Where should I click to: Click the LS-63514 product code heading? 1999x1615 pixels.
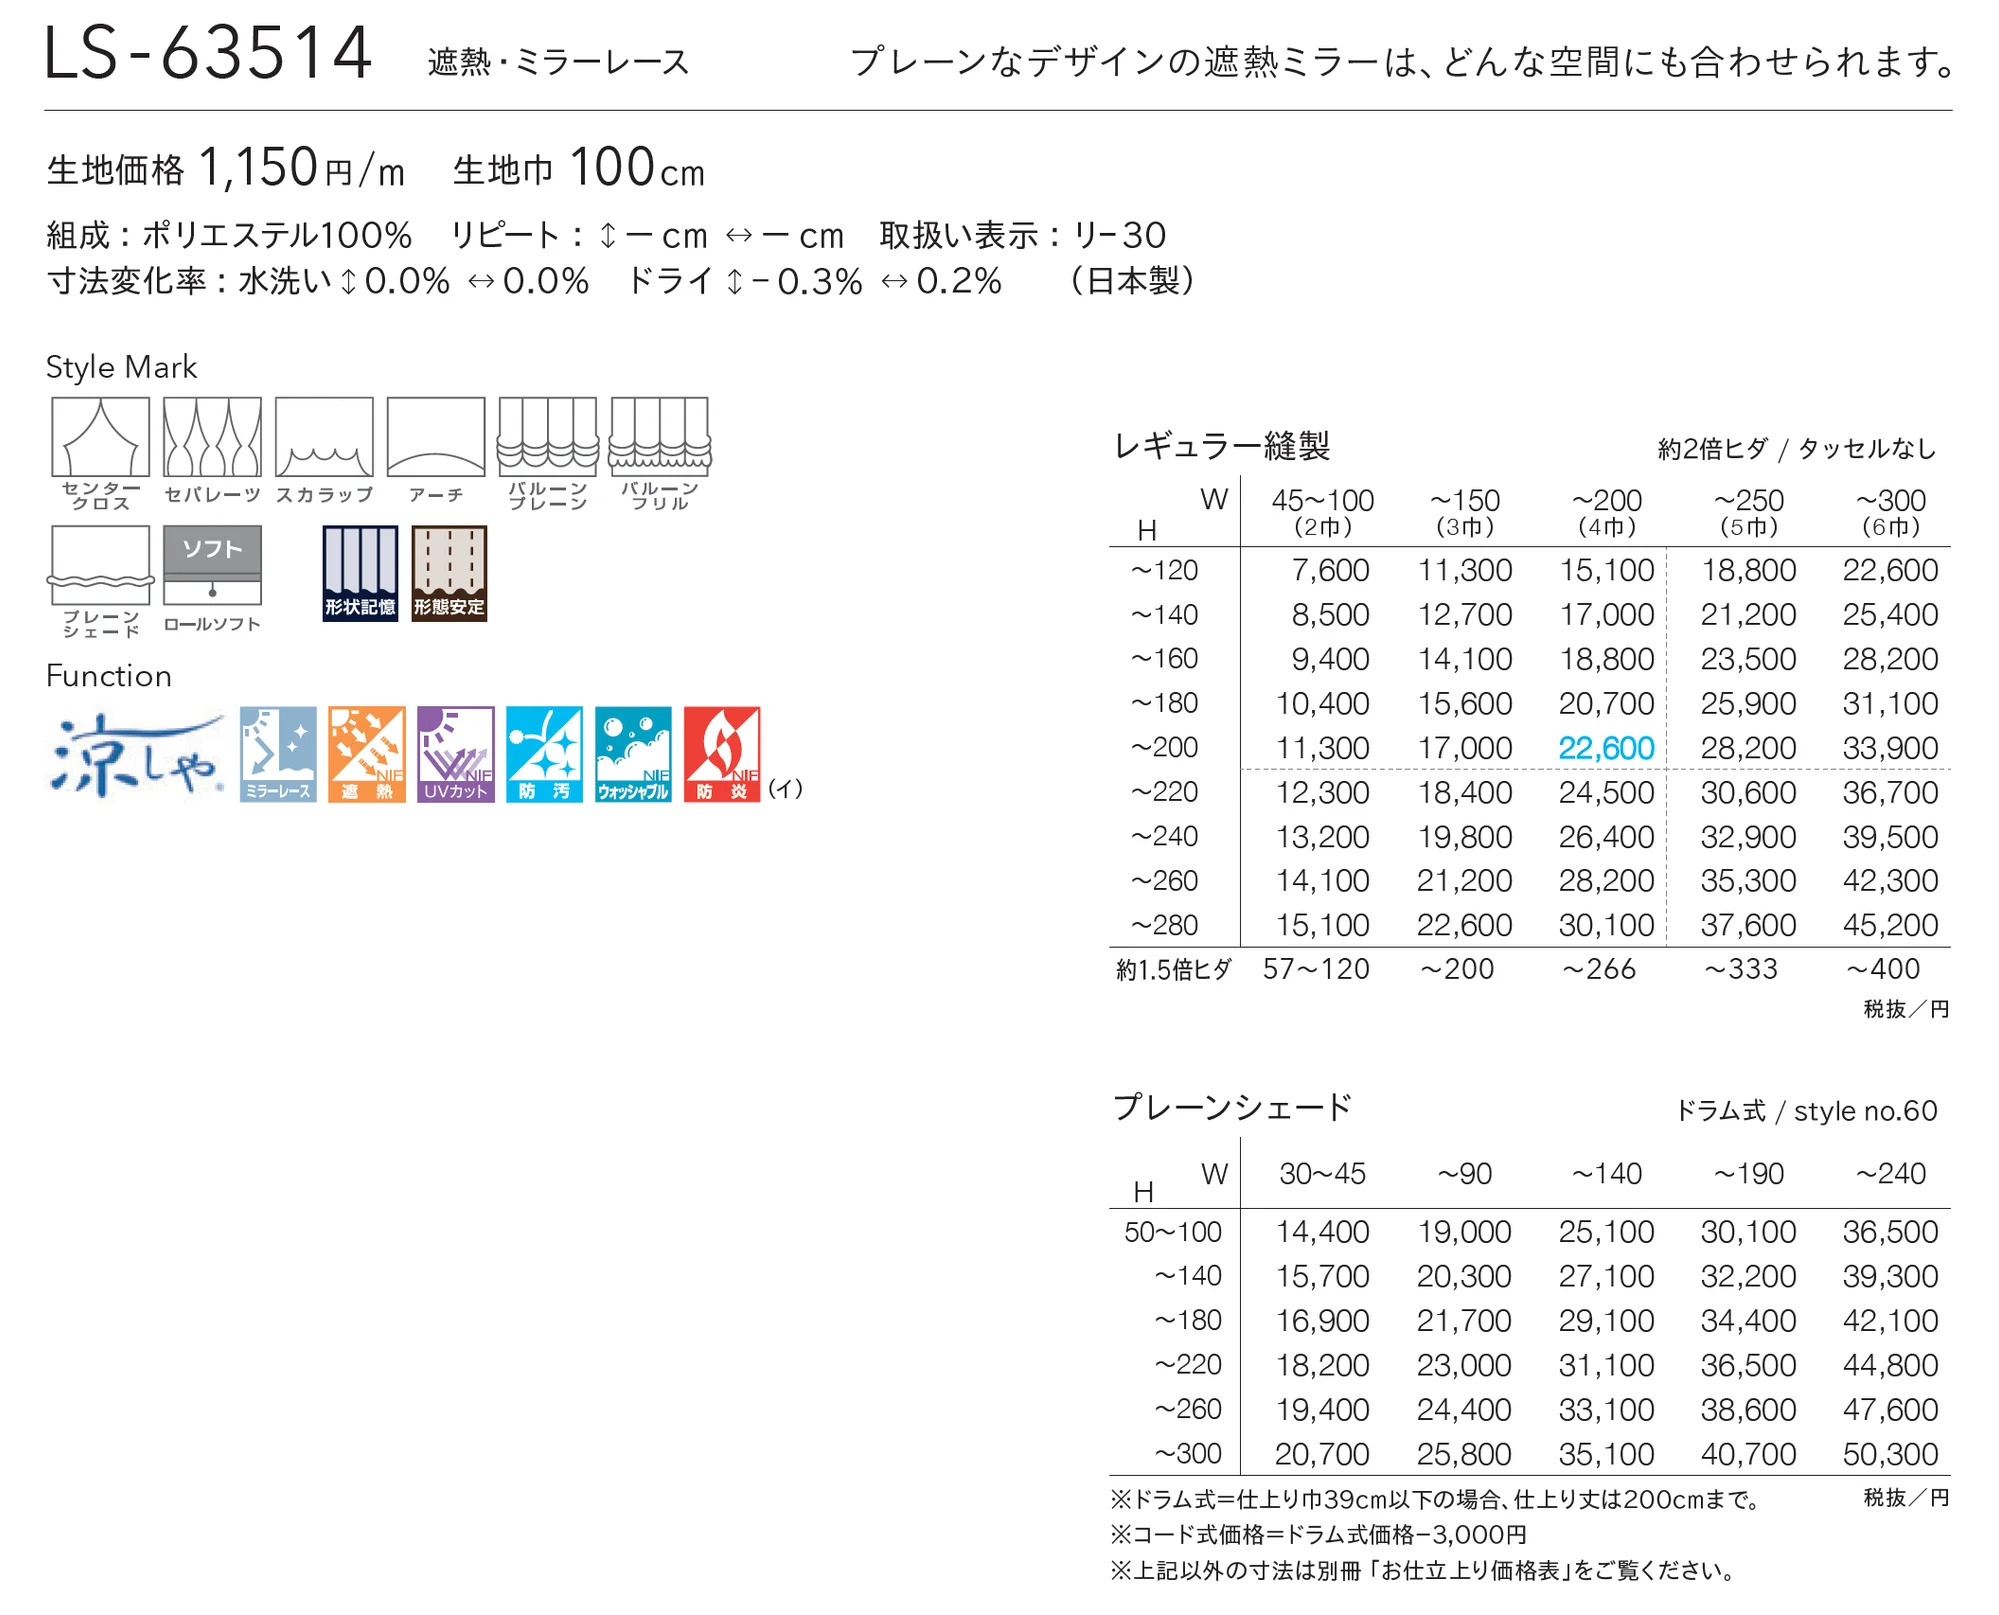pos(208,54)
